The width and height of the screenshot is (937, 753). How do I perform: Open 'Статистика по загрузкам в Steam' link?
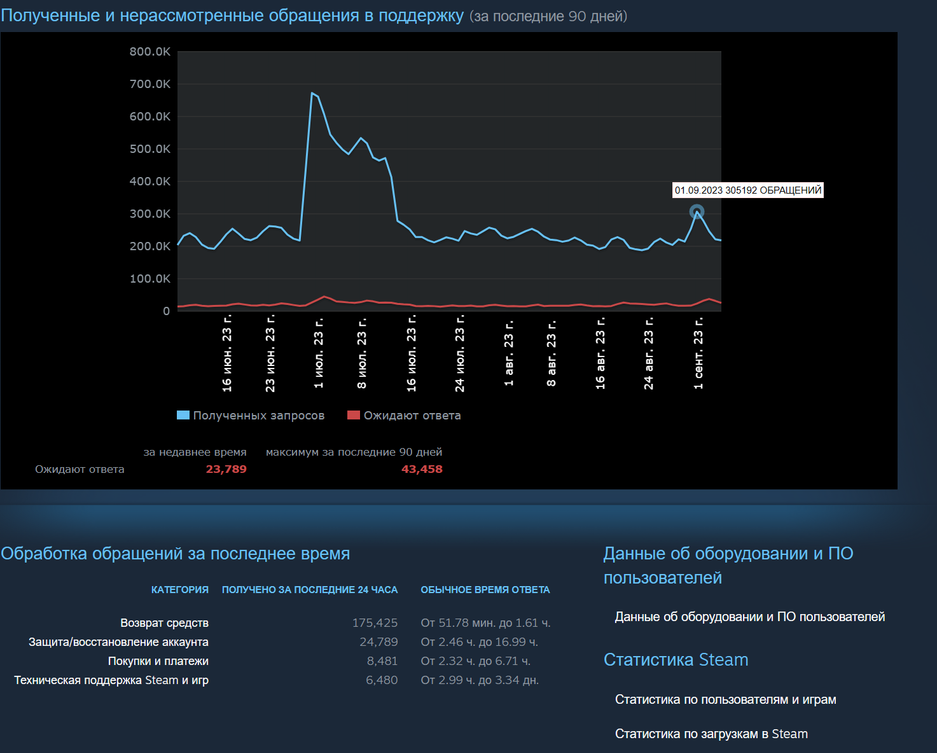(x=711, y=734)
